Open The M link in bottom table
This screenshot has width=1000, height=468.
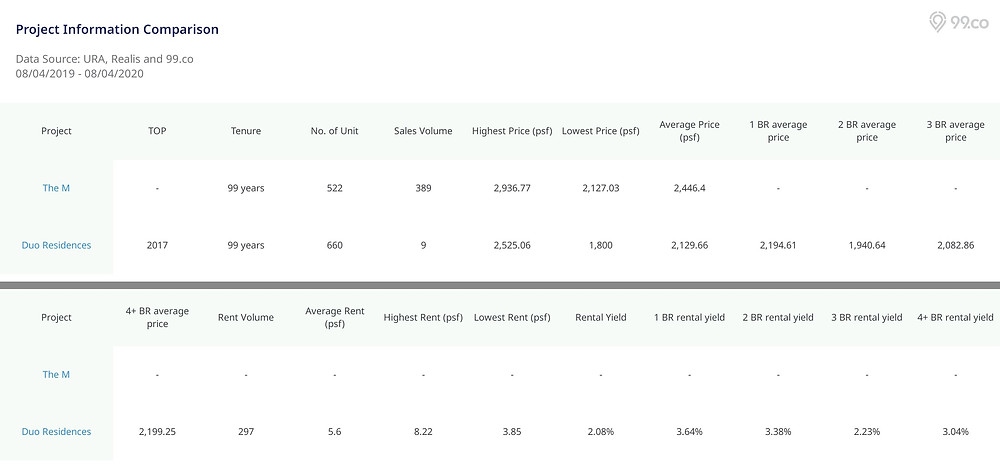(56, 375)
